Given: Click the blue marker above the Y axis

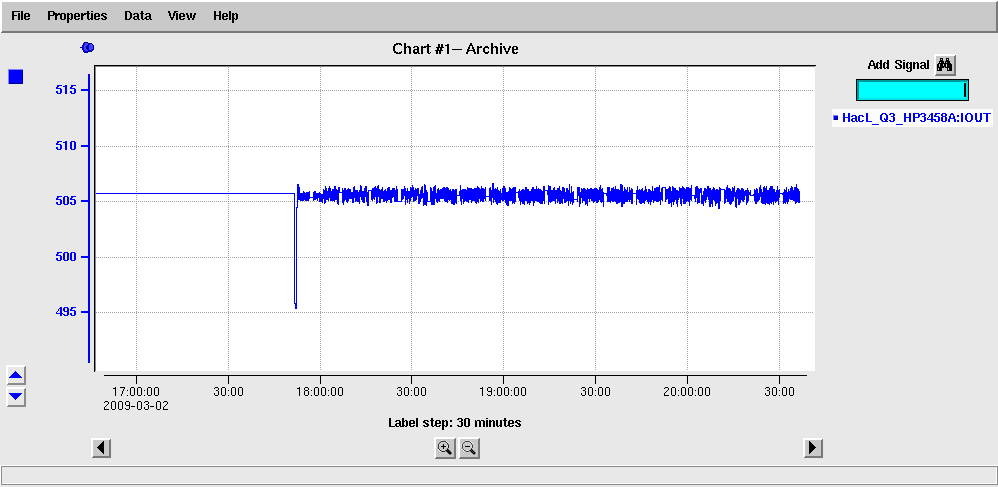Looking at the screenshot, I should 88,48.
